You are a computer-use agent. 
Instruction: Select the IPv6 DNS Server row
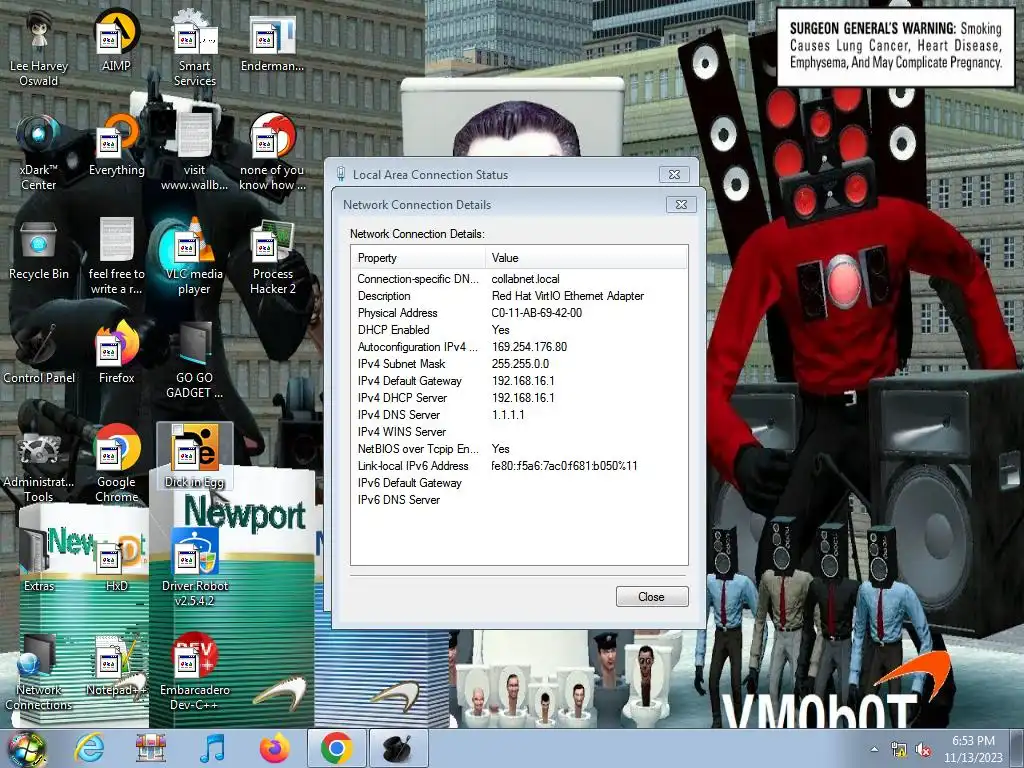coord(519,500)
